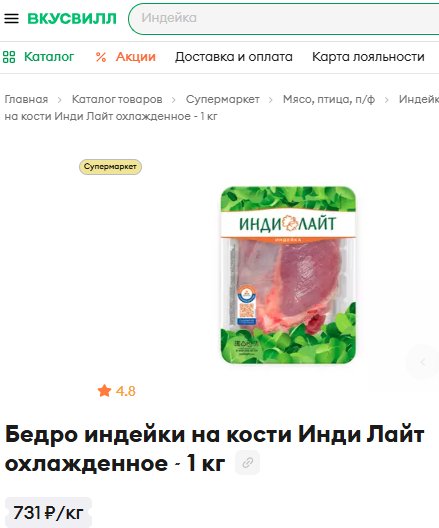The width and height of the screenshot is (439, 528).
Task: Open Супермаркет breadcrumb link
Action: pos(223,99)
